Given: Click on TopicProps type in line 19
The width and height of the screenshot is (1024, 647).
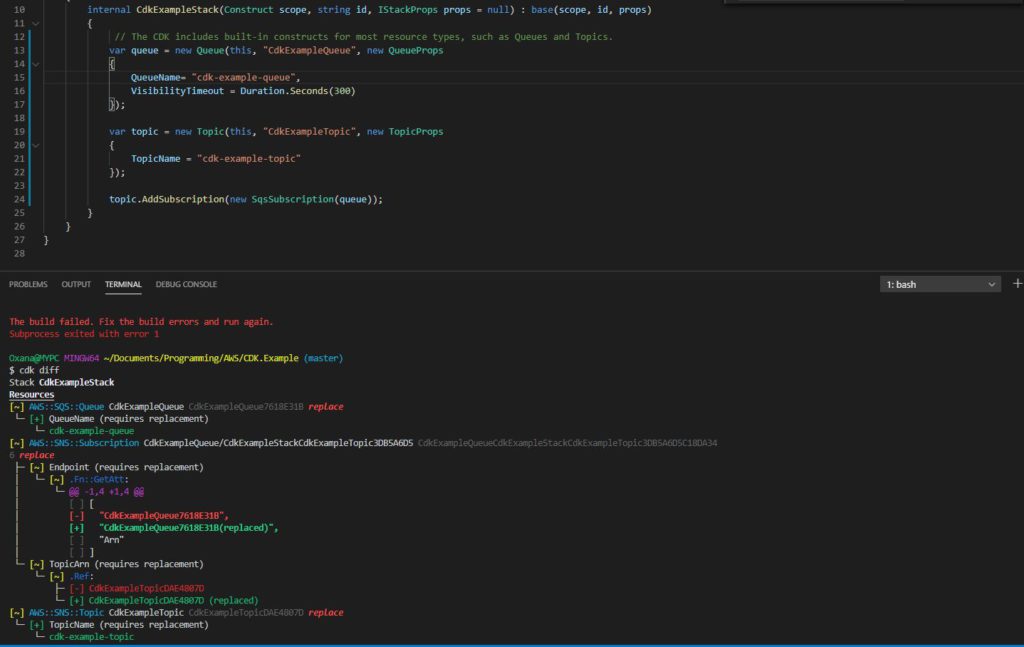Looking at the screenshot, I should (416, 131).
